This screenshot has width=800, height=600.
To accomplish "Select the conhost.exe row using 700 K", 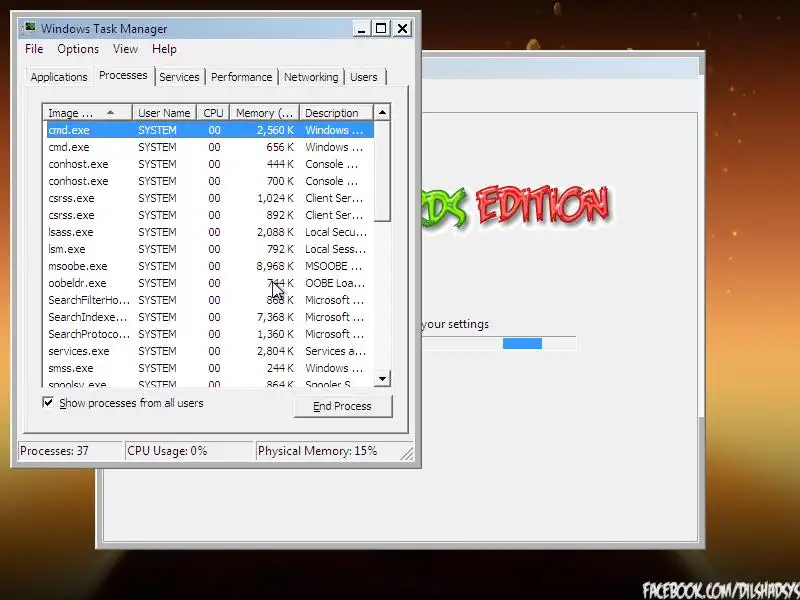I will point(210,181).
